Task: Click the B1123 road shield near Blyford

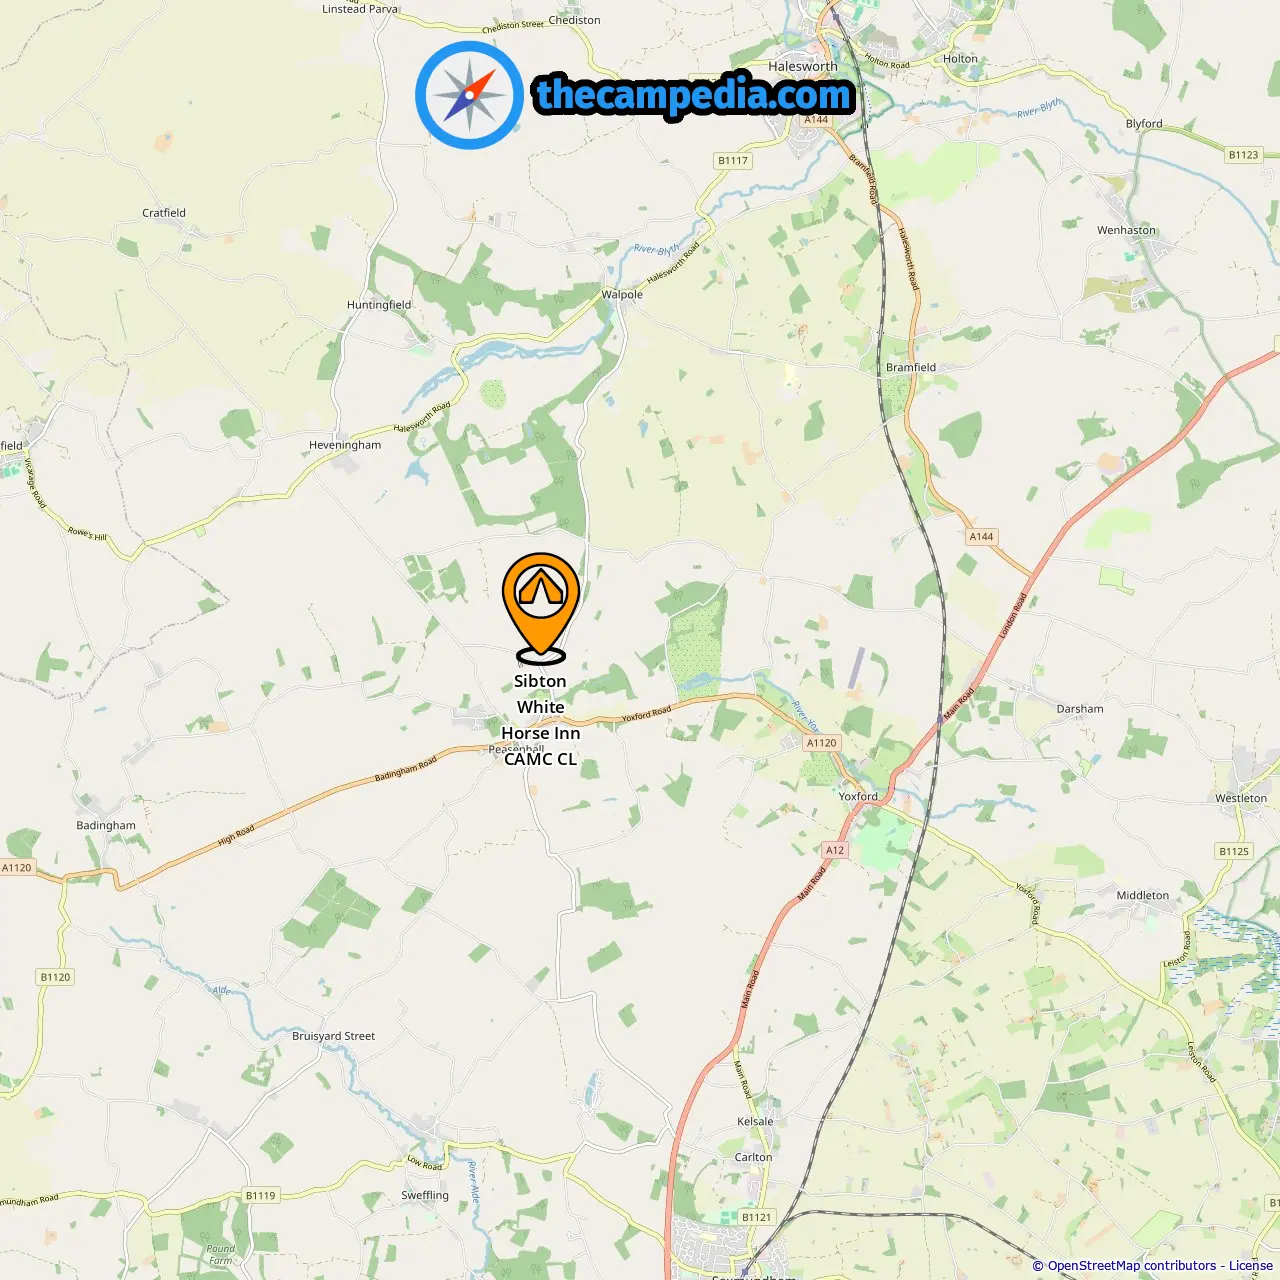Action: [1244, 155]
